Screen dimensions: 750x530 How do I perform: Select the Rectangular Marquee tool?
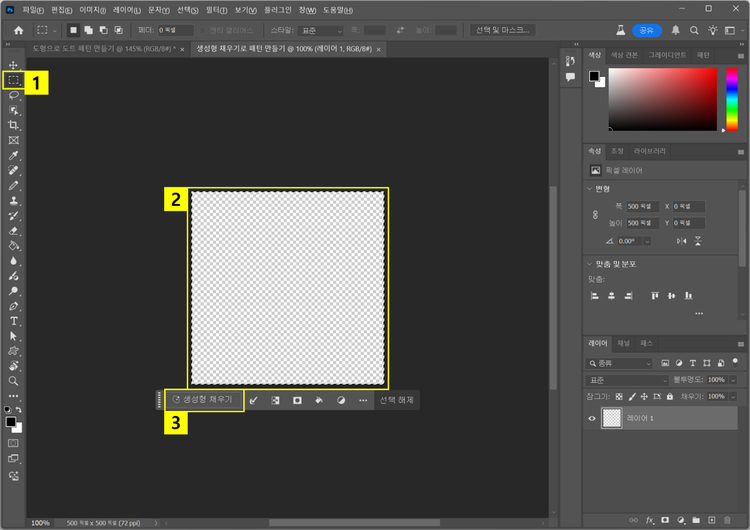(14, 79)
